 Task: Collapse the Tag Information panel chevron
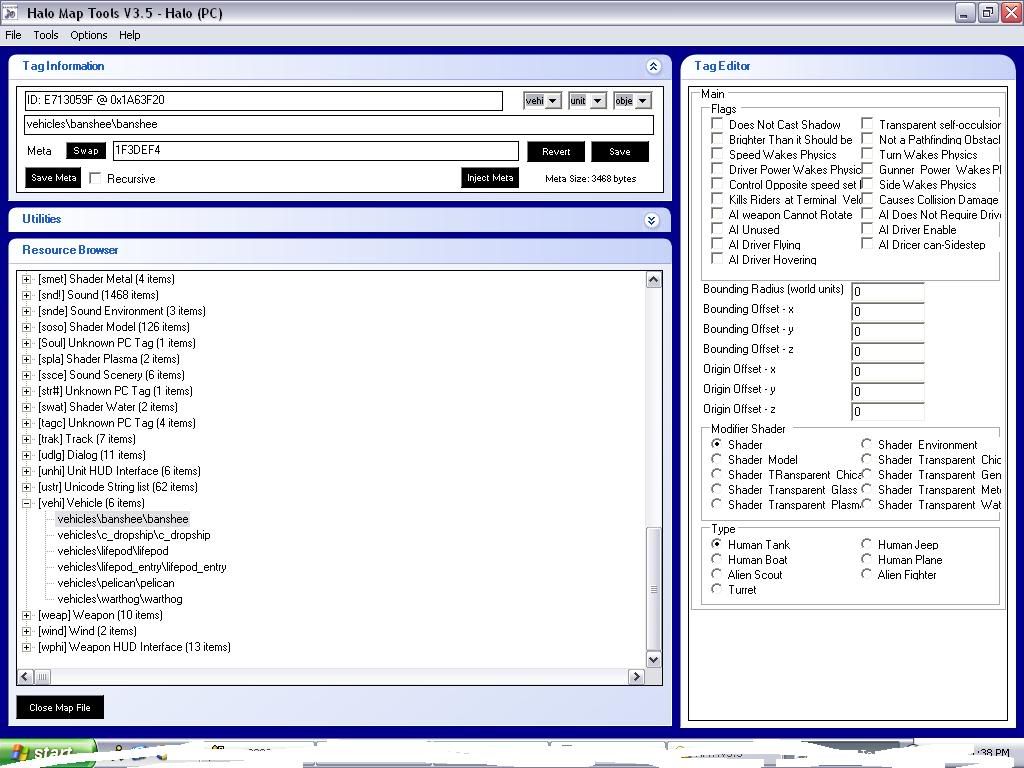coord(653,66)
